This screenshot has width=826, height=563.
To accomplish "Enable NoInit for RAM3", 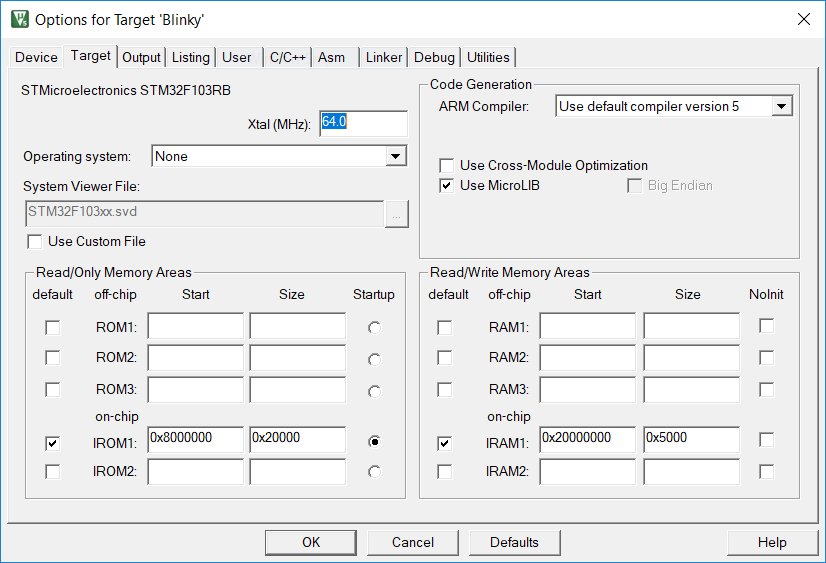I will (766, 390).
